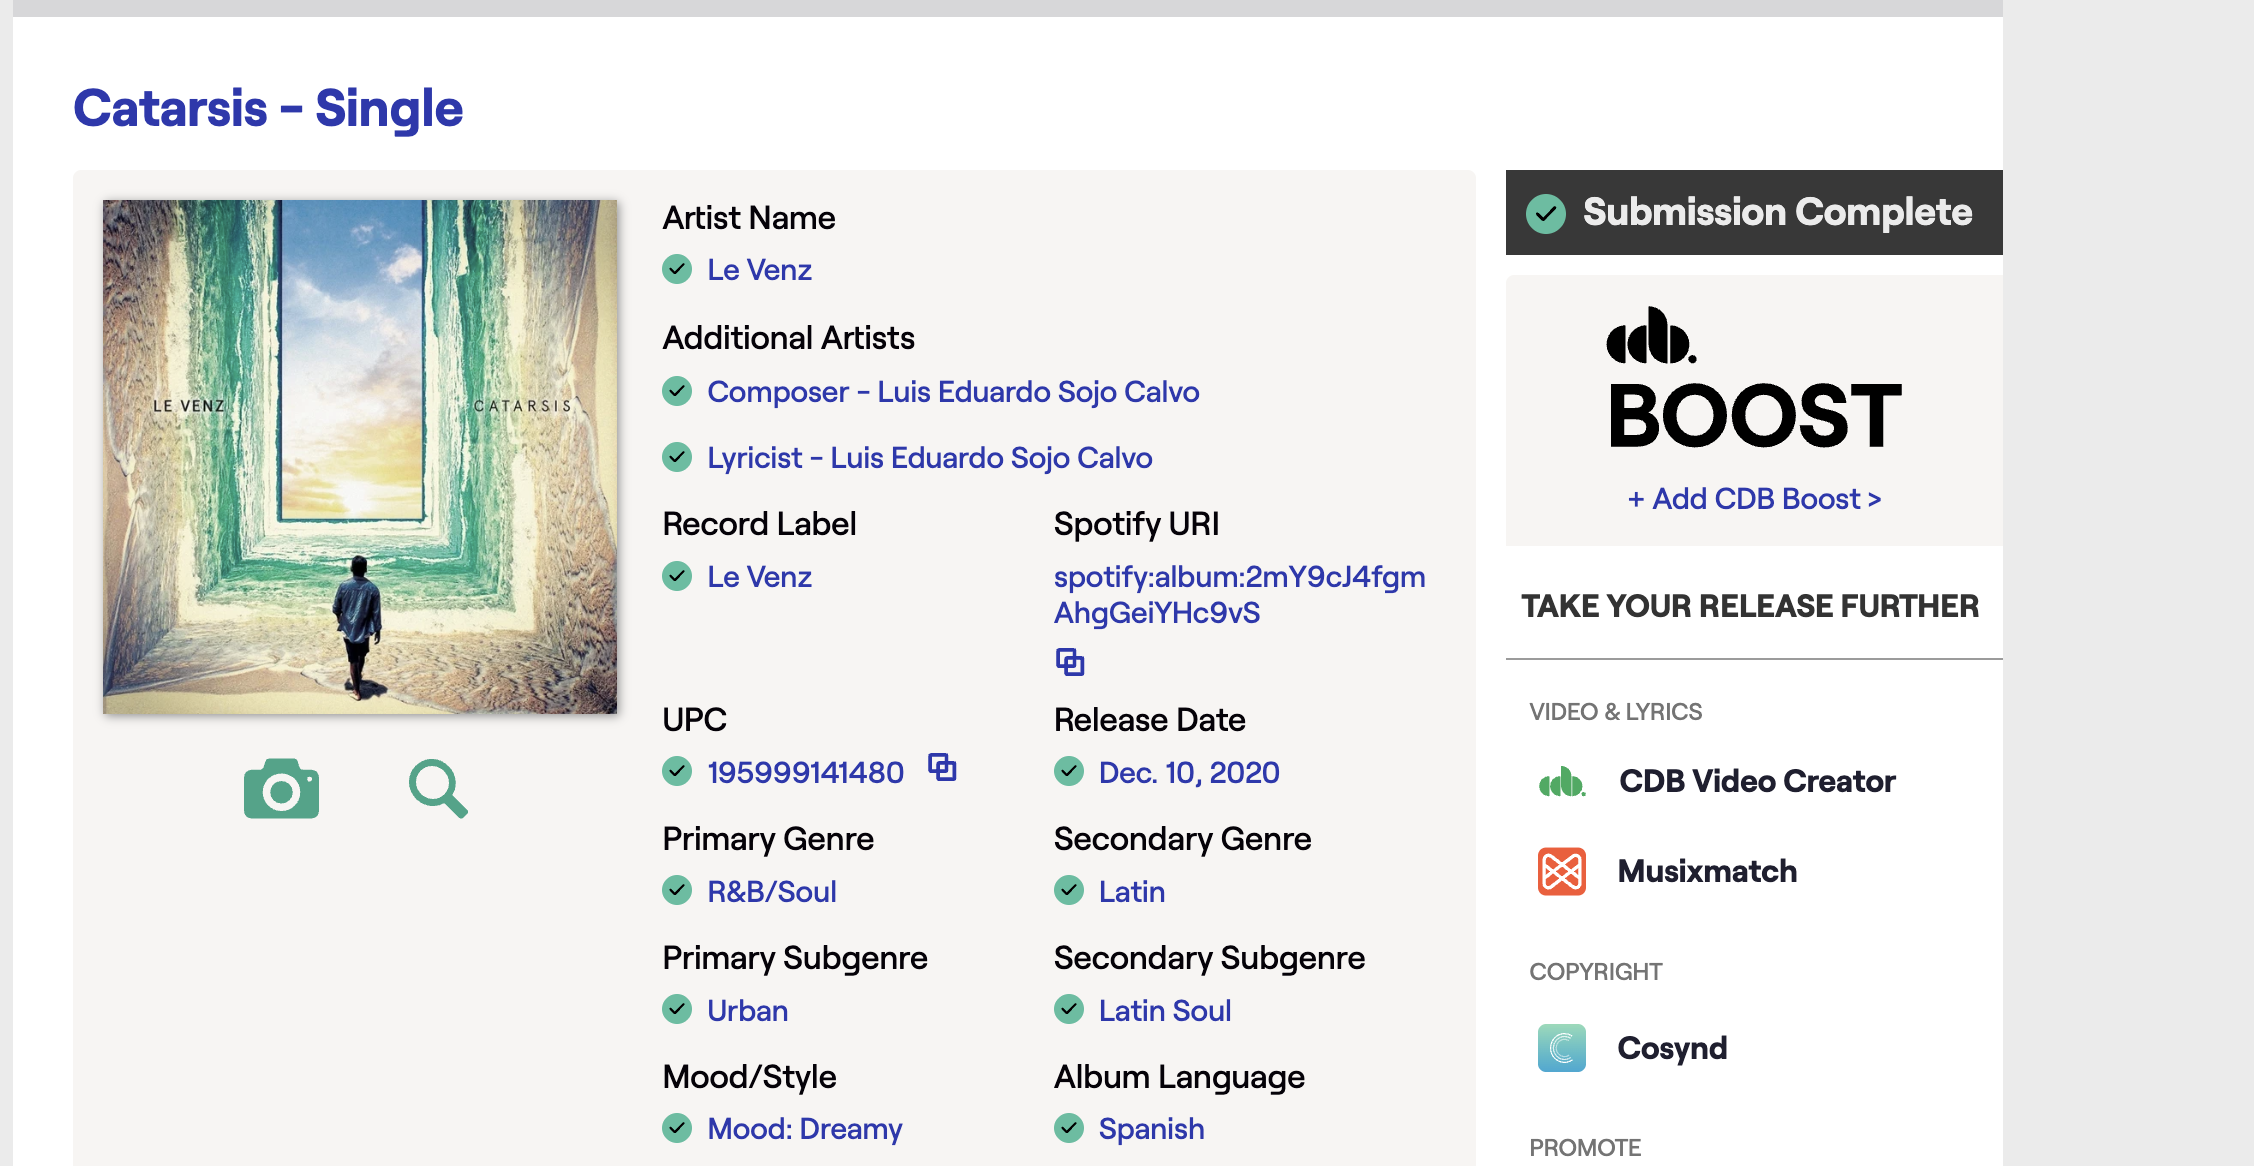Click the Spotify URI field label
This screenshot has height=1166, width=2254.
click(x=1137, y=524)
